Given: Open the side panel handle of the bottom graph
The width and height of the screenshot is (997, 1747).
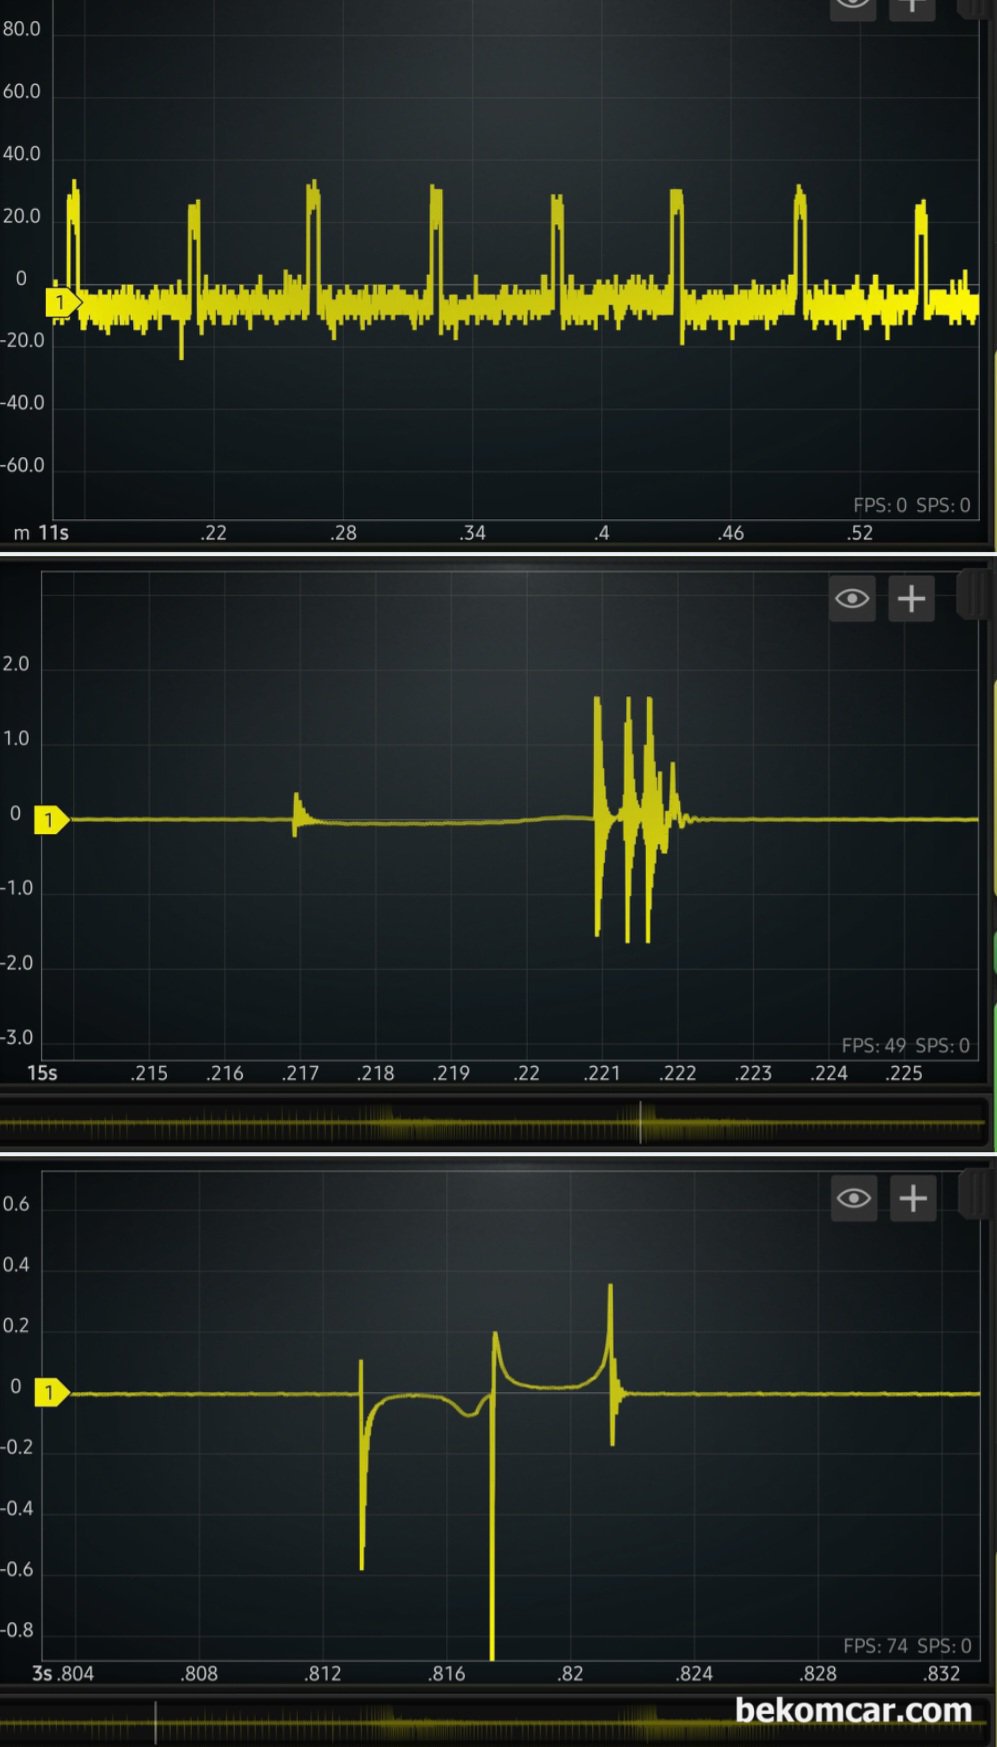Looking at the screenshot, I should coord(973,1196).
